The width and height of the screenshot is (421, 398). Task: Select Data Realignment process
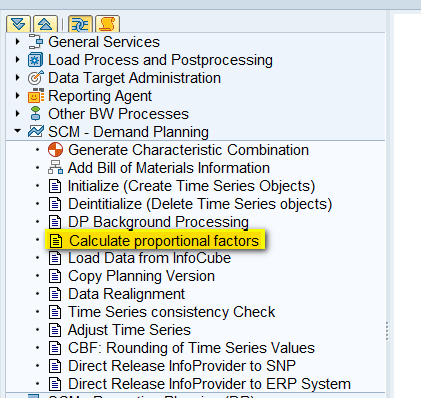click(x=126, y=294)
